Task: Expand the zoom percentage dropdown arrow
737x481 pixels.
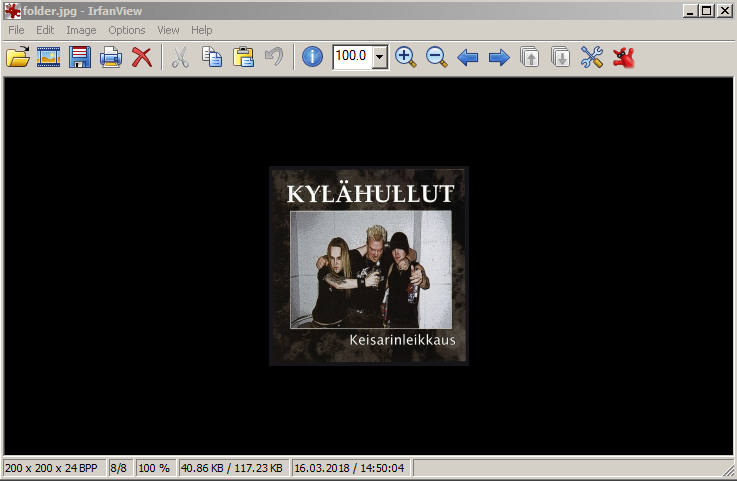Action: tap(380, 57)
